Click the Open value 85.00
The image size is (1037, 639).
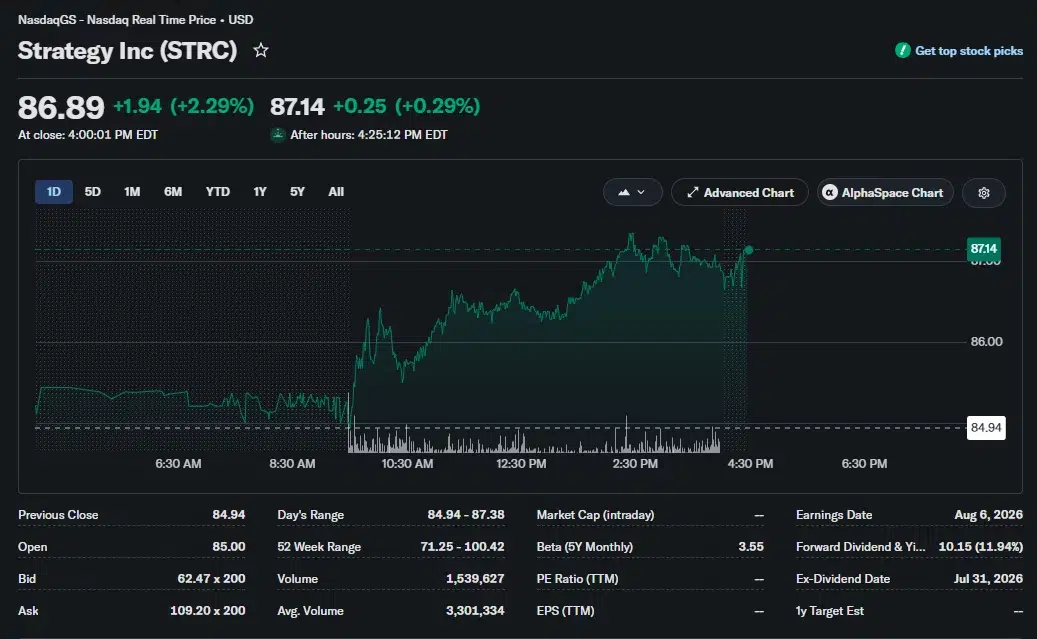[x=229, y=546]
